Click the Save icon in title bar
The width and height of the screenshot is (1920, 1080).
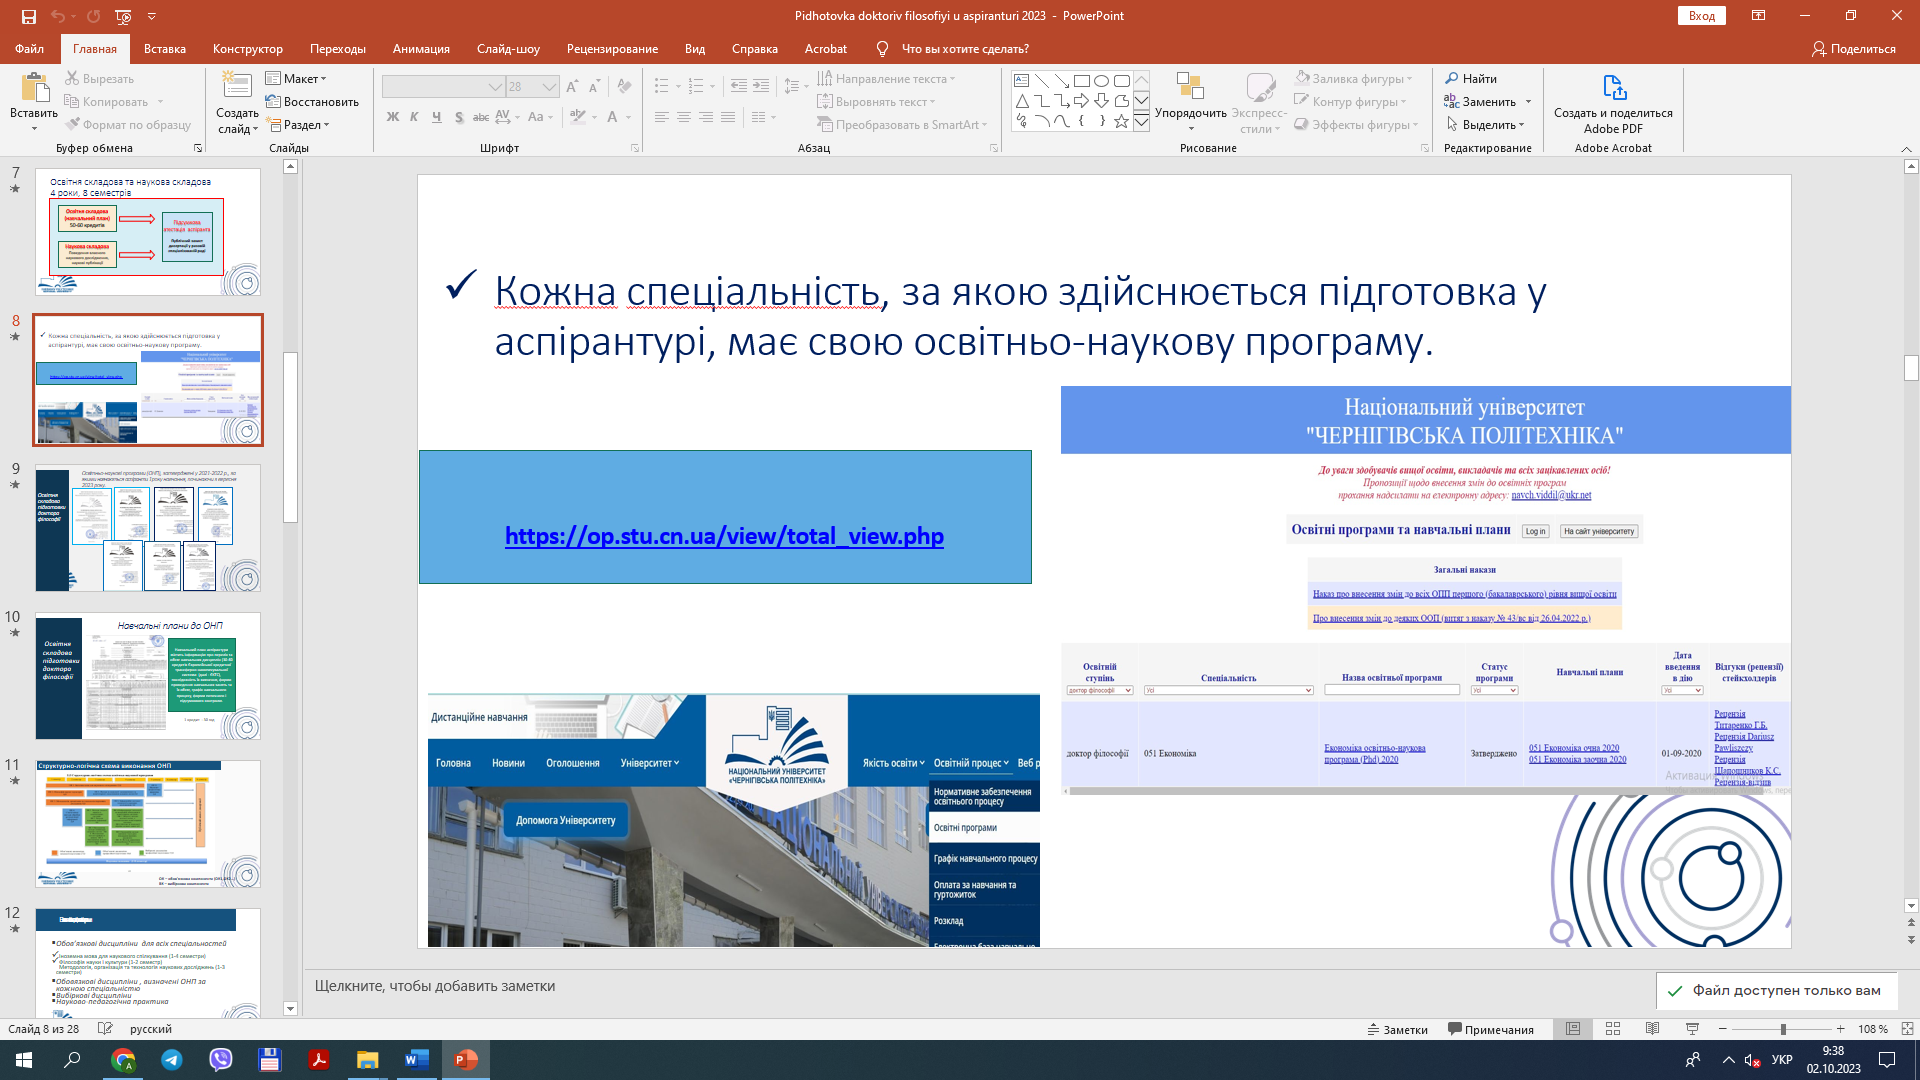(x=28, y=16)
